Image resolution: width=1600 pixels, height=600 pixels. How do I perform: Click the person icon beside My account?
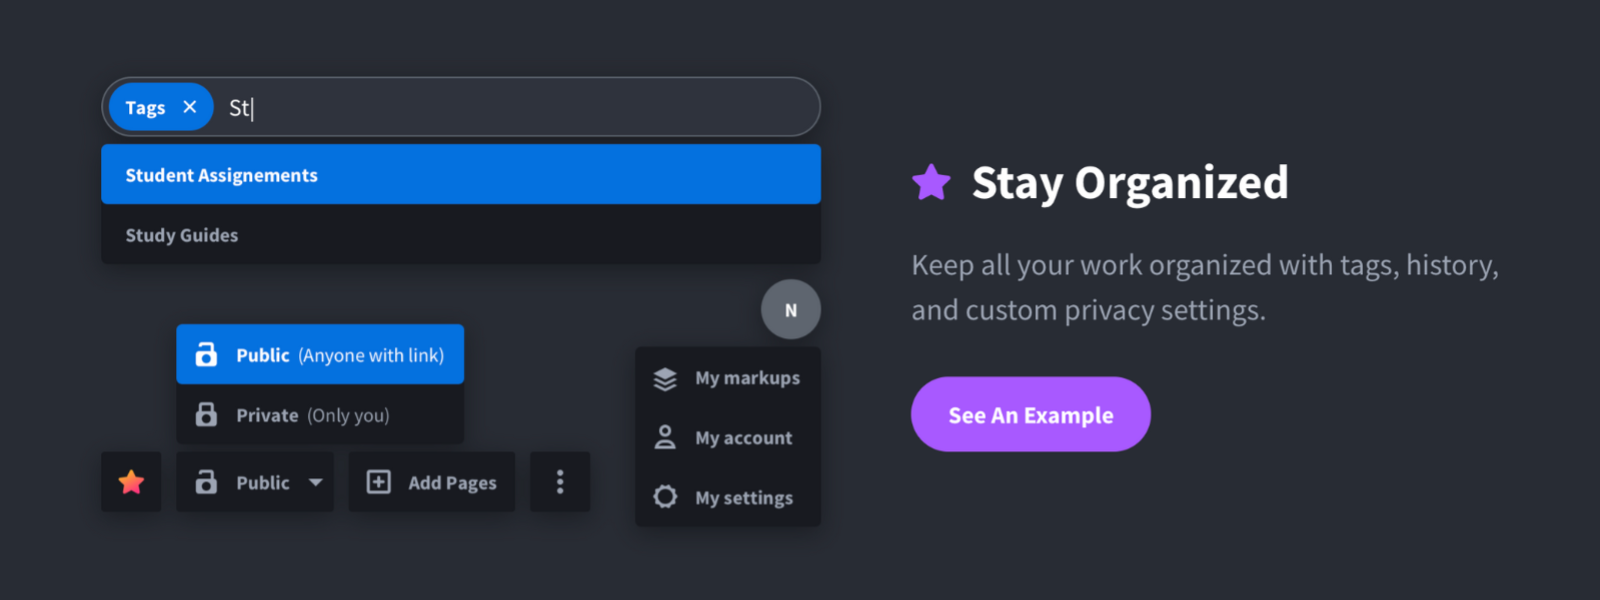pyautogui.click(x=665, y=437)
